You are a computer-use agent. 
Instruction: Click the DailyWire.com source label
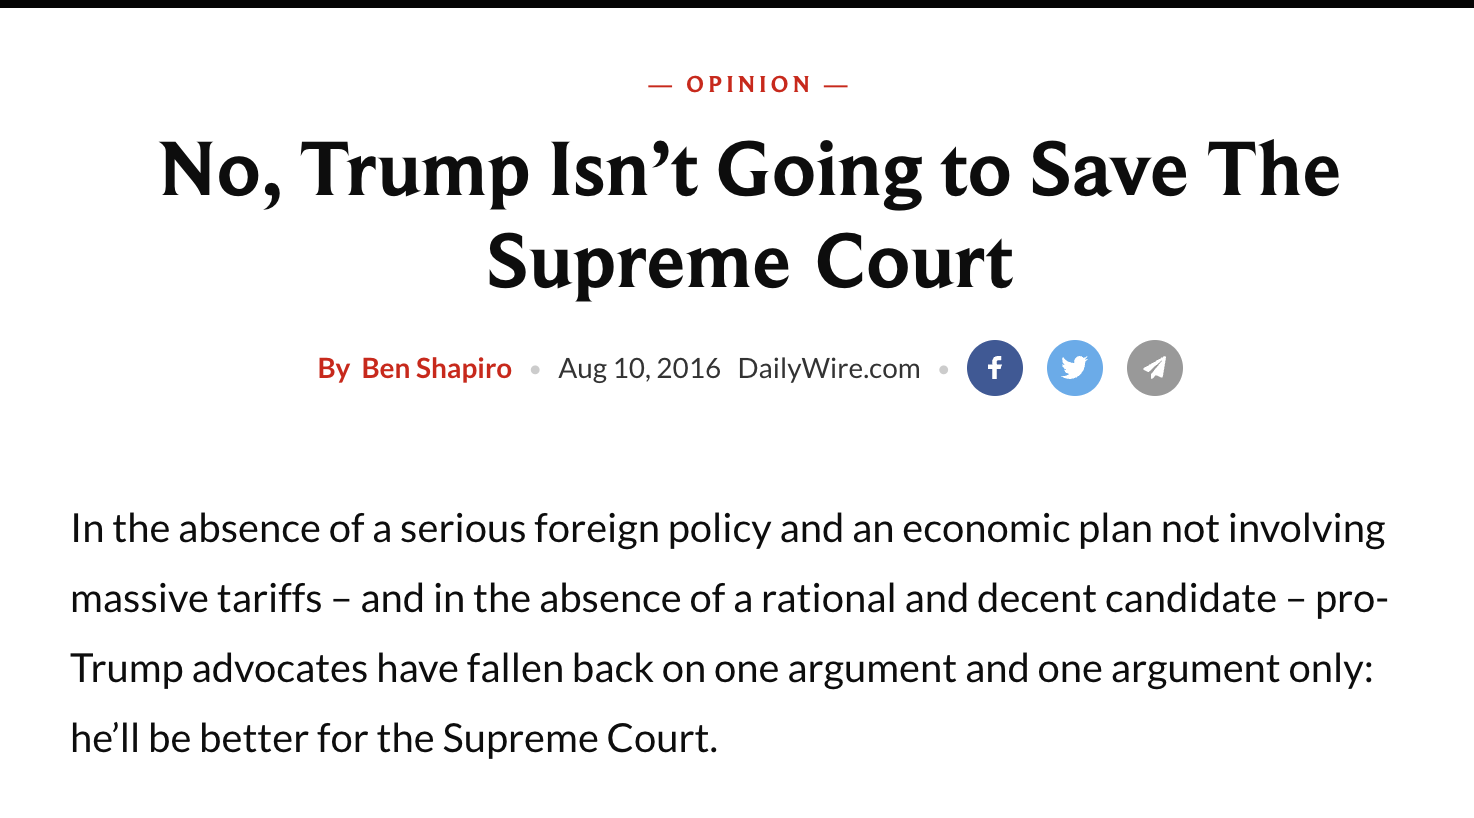tap(828, 369)
